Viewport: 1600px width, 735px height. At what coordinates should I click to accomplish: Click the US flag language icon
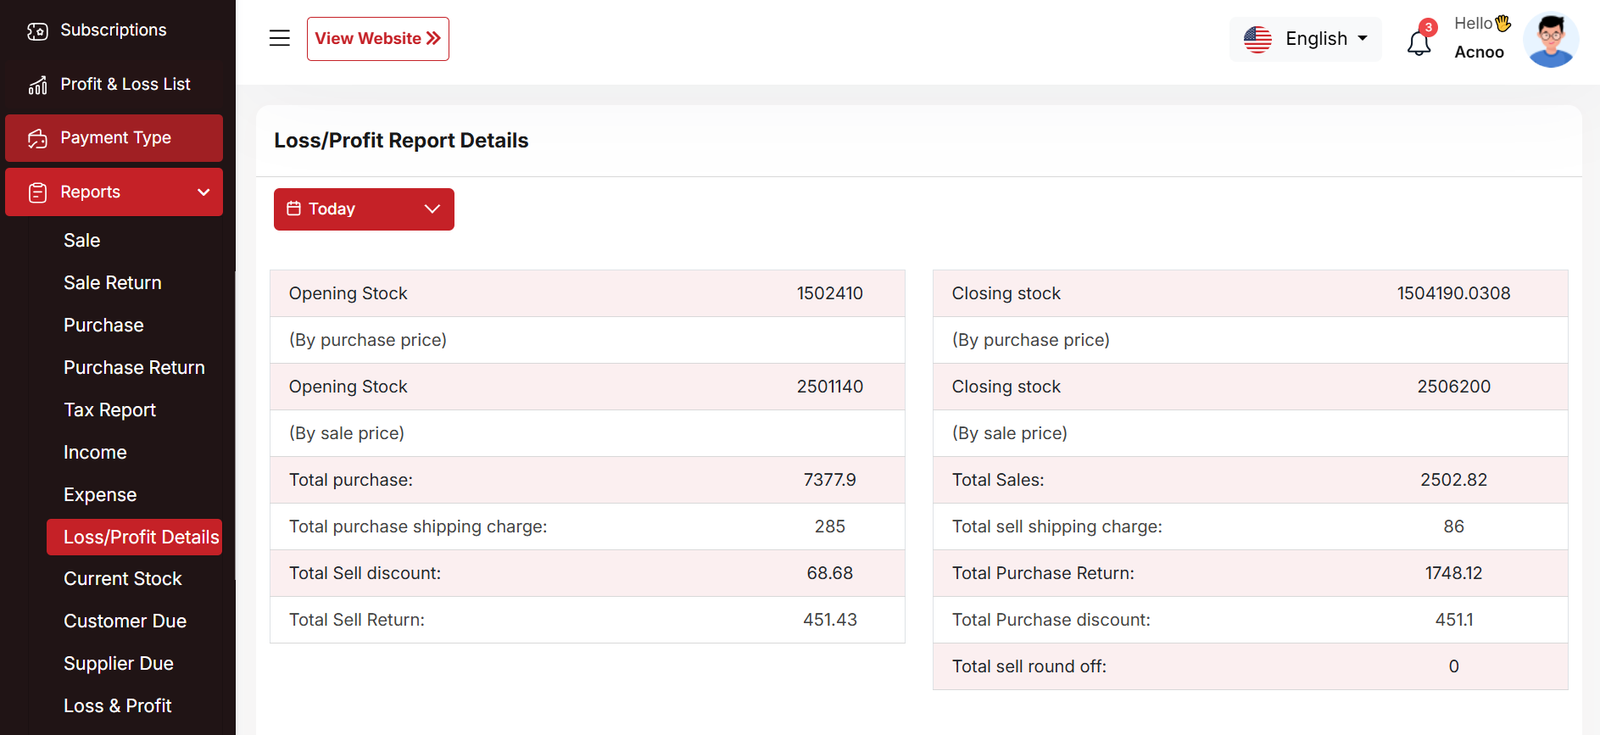[1257, 39]
